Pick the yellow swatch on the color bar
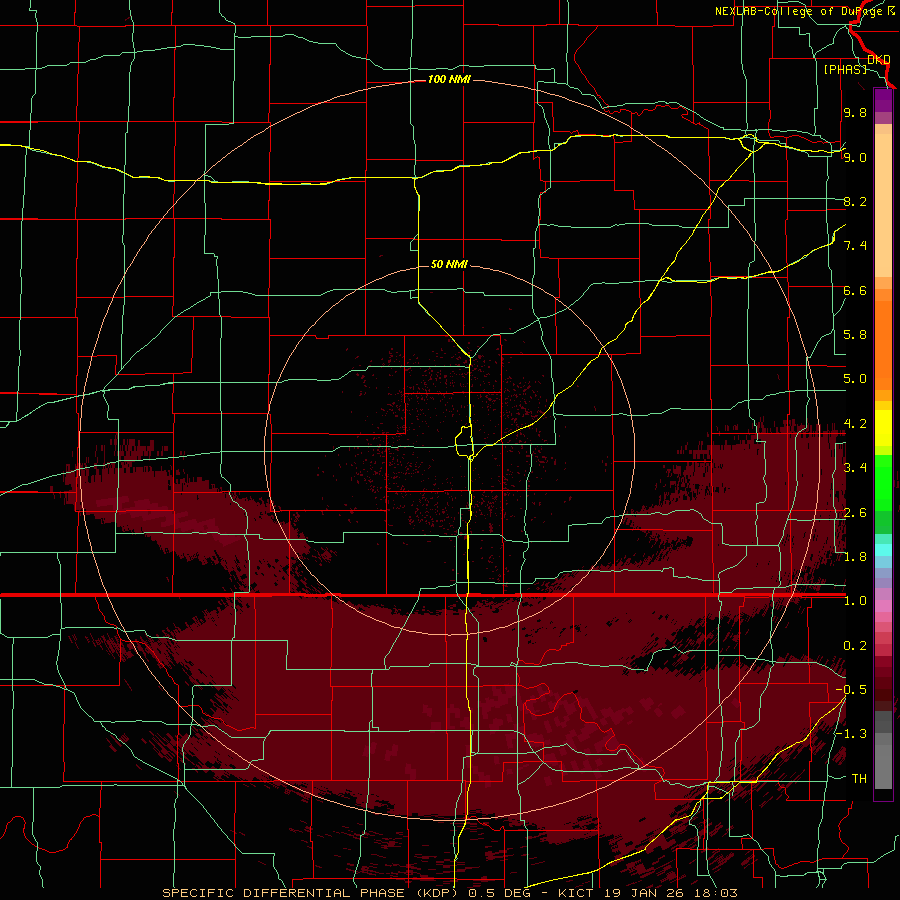This screenshot has width=900, height=900. point(883,428)
